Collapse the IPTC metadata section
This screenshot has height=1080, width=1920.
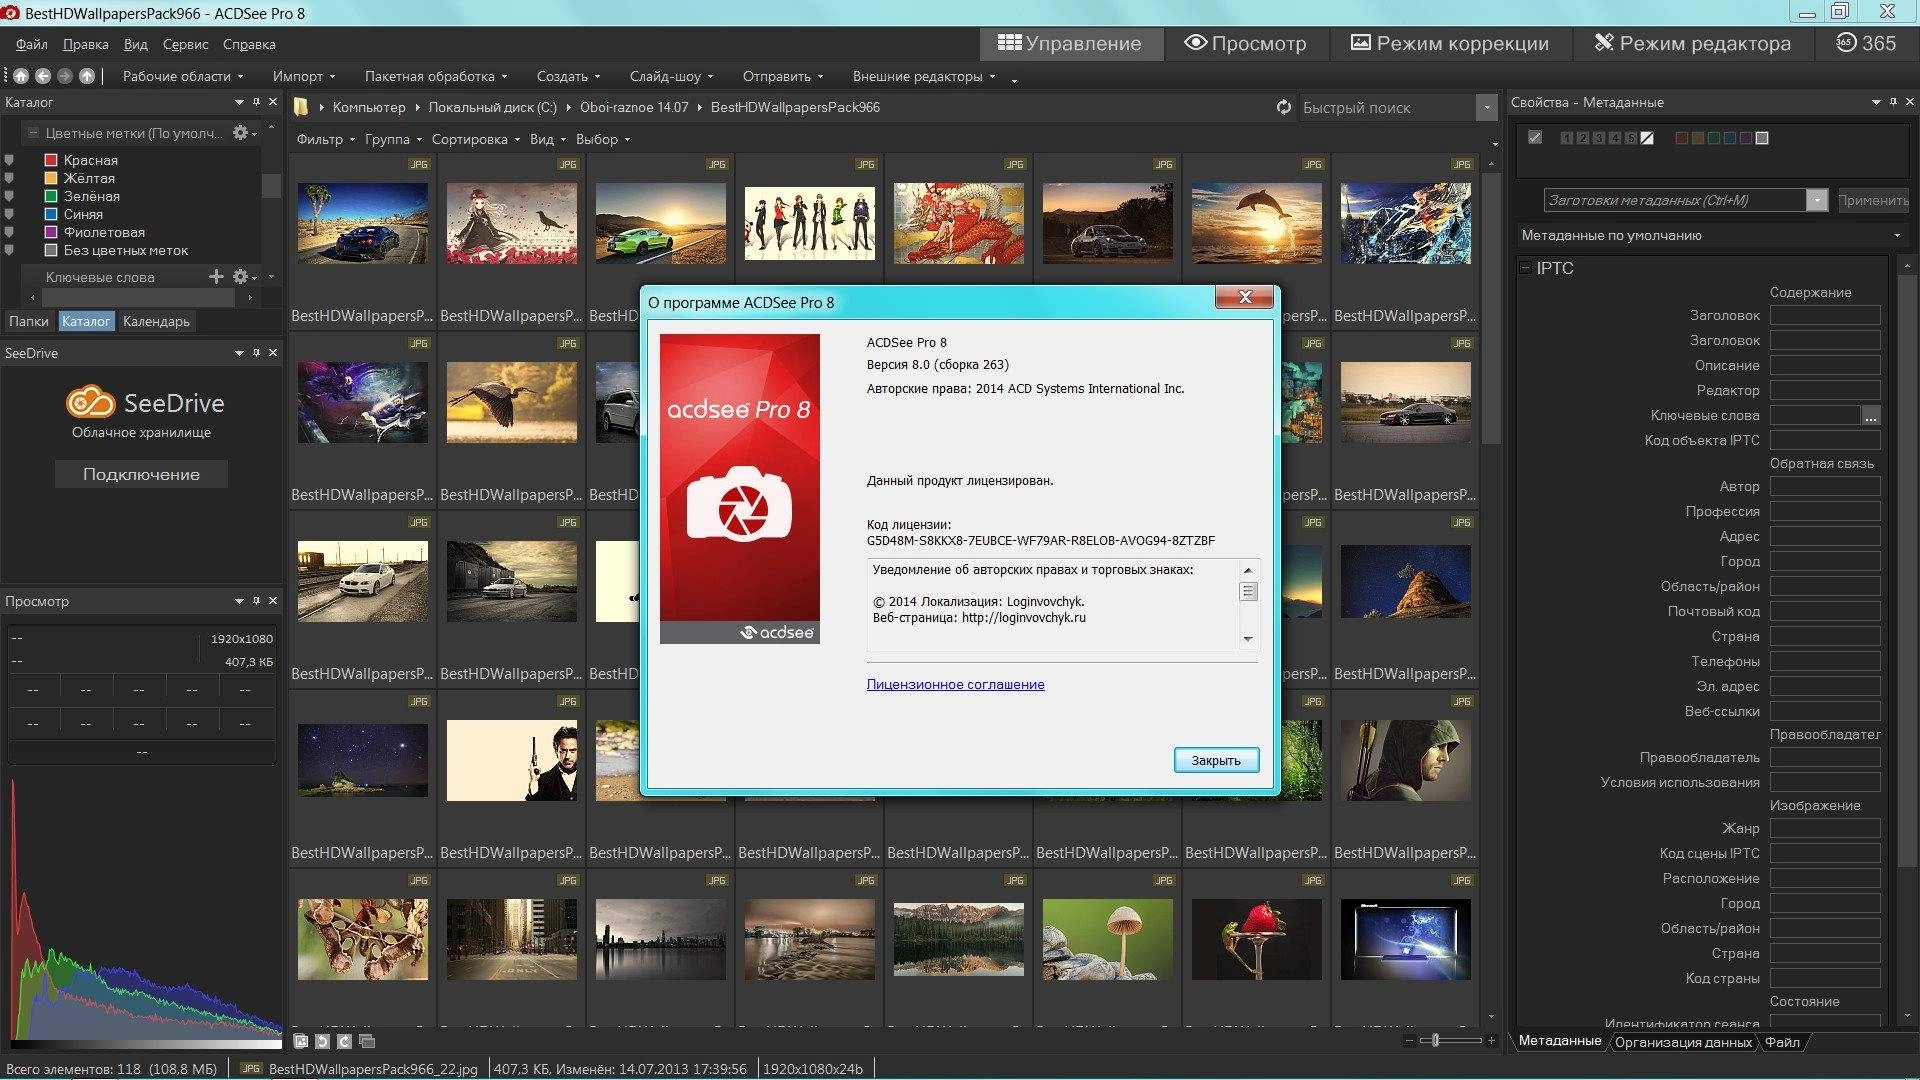coord(1525,268)
